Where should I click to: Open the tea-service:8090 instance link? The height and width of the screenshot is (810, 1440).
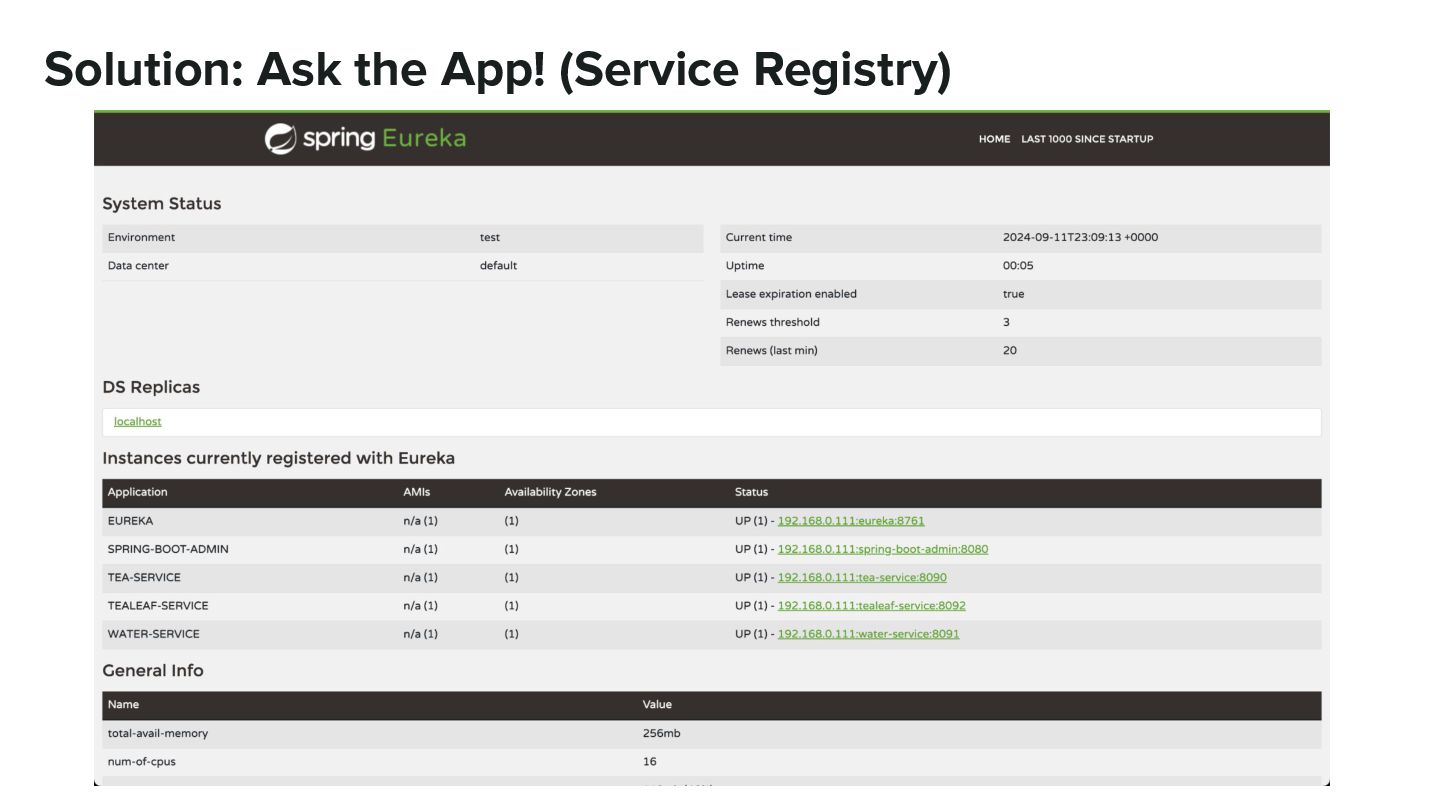(862, 577)
